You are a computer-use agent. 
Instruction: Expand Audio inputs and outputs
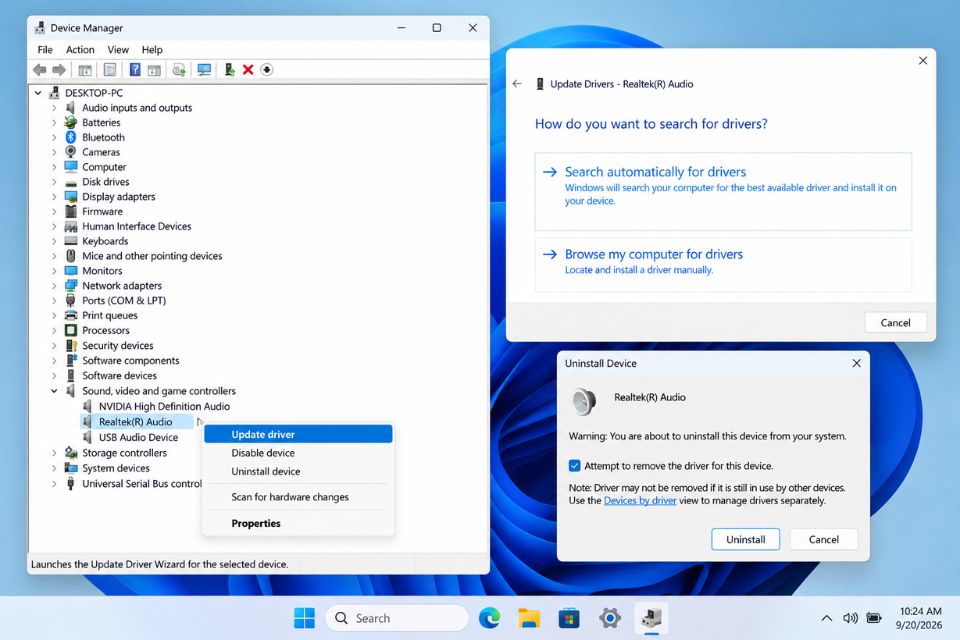(x=54, y=108)
